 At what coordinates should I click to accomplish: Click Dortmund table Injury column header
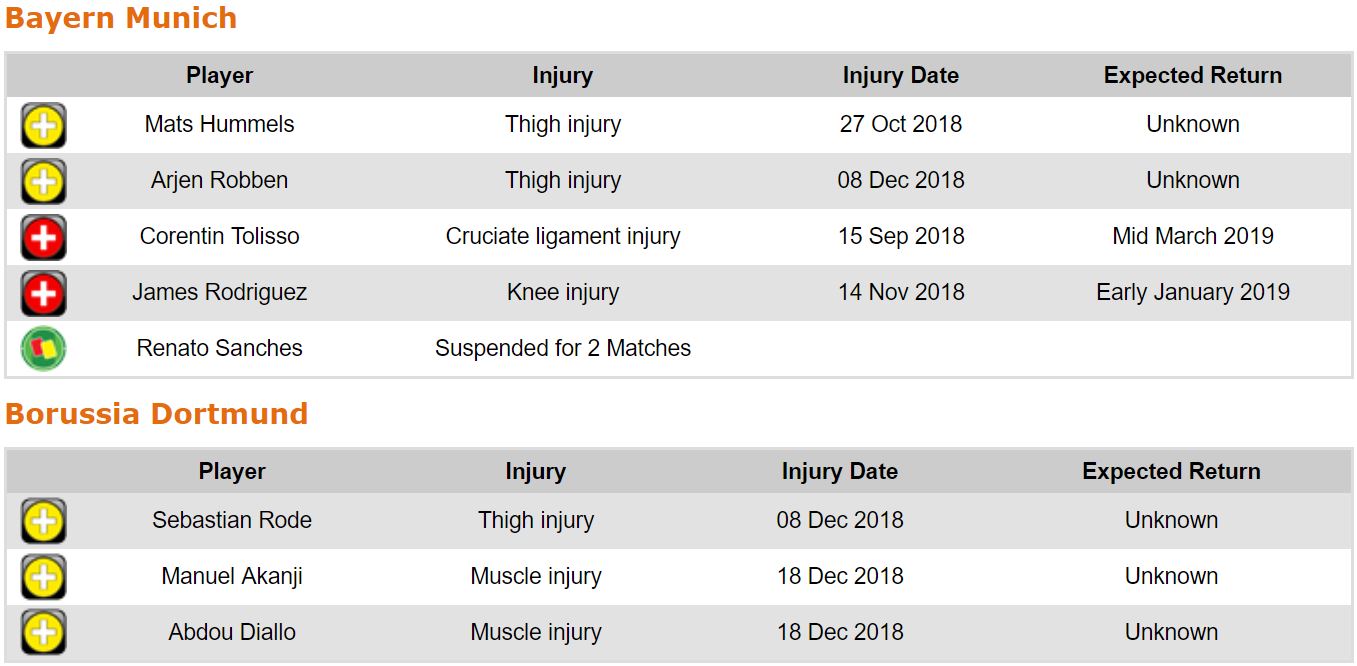[x=535, y=471]
